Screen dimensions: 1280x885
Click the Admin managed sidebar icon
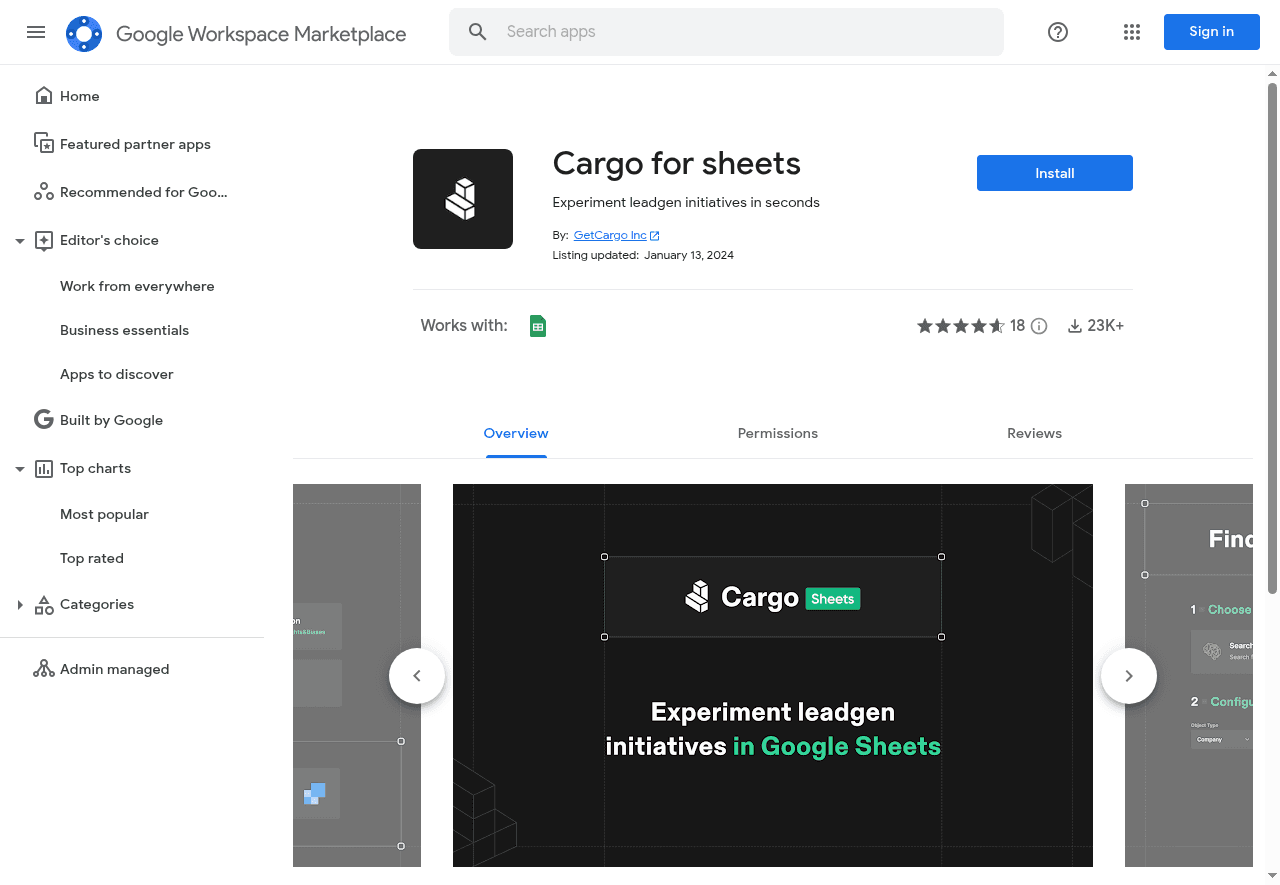[x=44, y=668]
